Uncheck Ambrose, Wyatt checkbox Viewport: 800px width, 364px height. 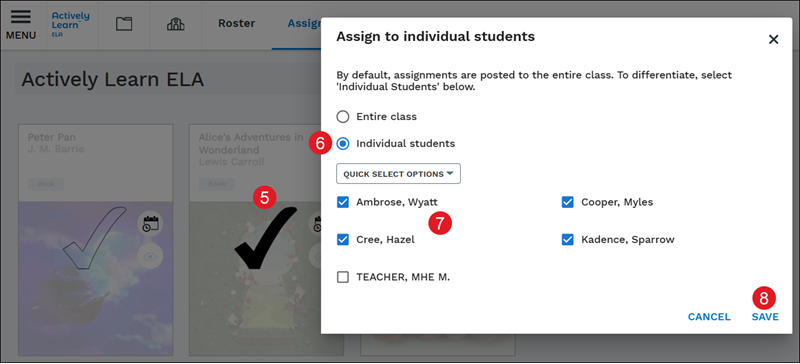[343, 202]
